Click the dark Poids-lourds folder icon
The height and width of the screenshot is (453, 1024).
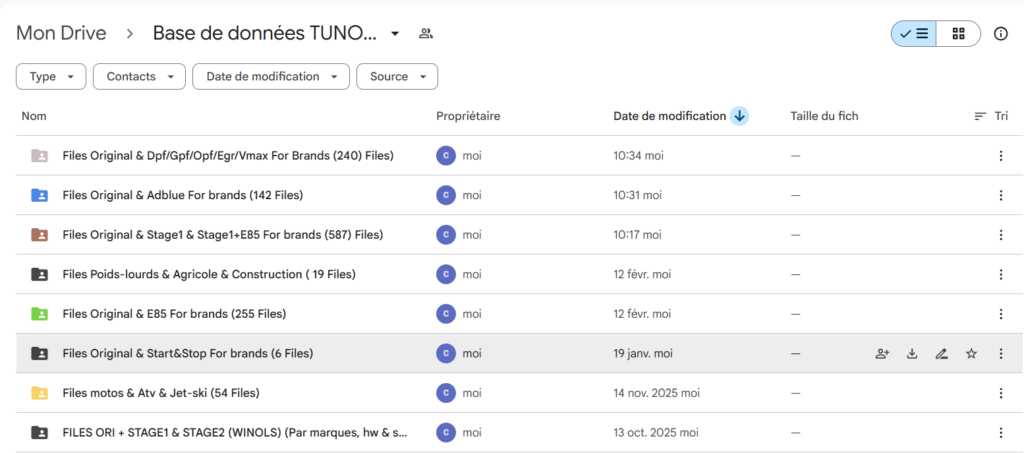tap(39, 274)
